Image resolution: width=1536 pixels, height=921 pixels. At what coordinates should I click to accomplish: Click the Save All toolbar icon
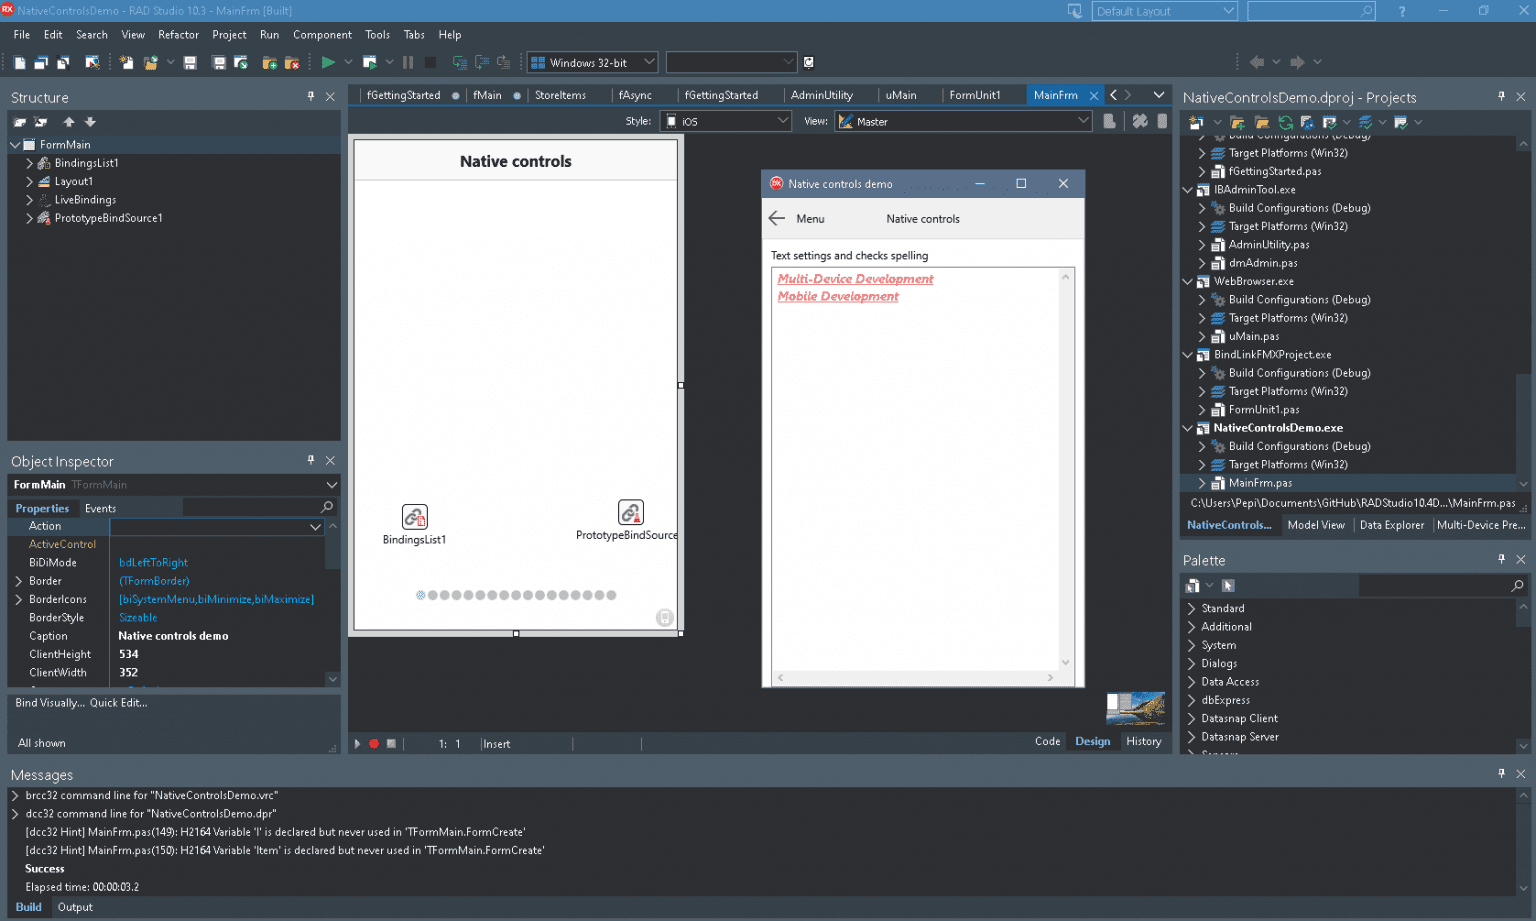[219, 62]
